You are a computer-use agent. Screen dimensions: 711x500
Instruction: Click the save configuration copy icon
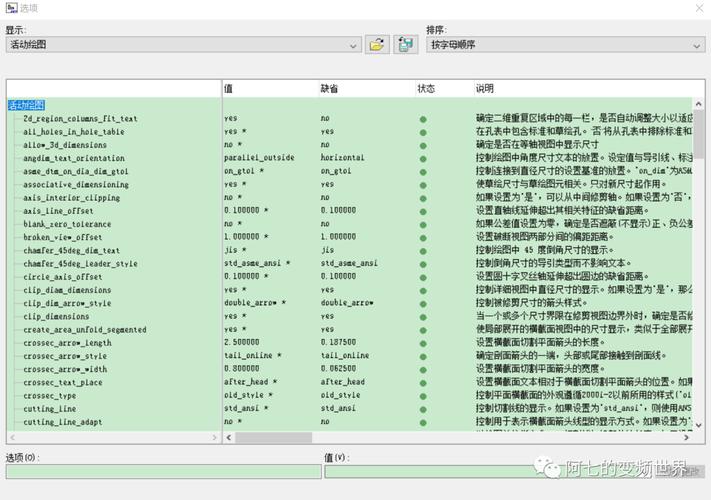(x=406, y=44)
